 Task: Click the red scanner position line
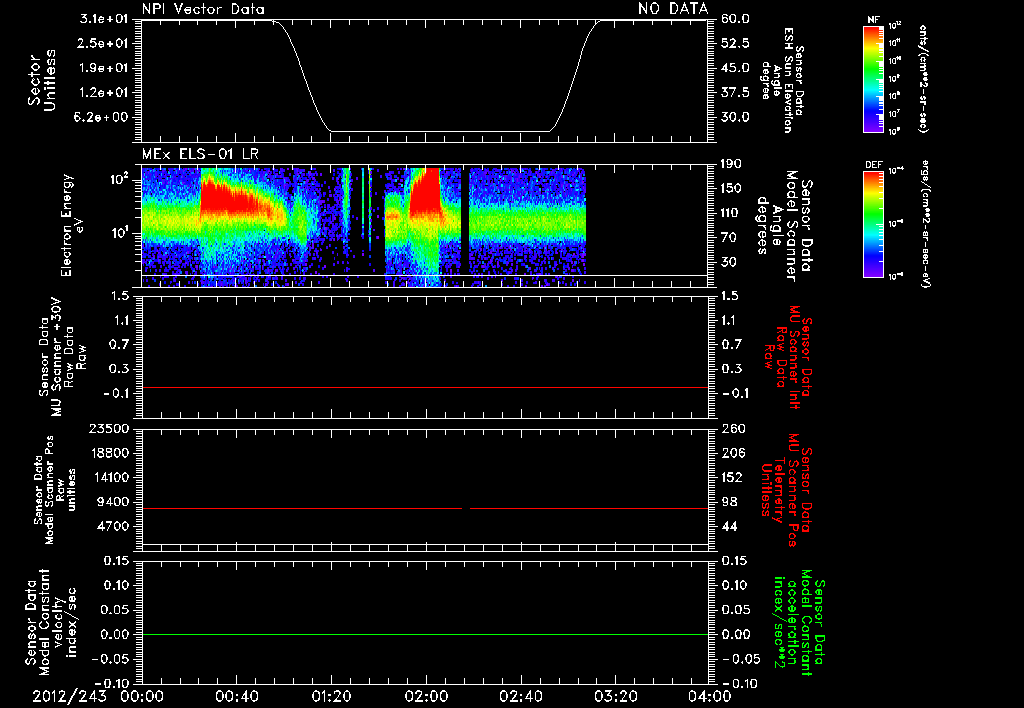(300, 509)
